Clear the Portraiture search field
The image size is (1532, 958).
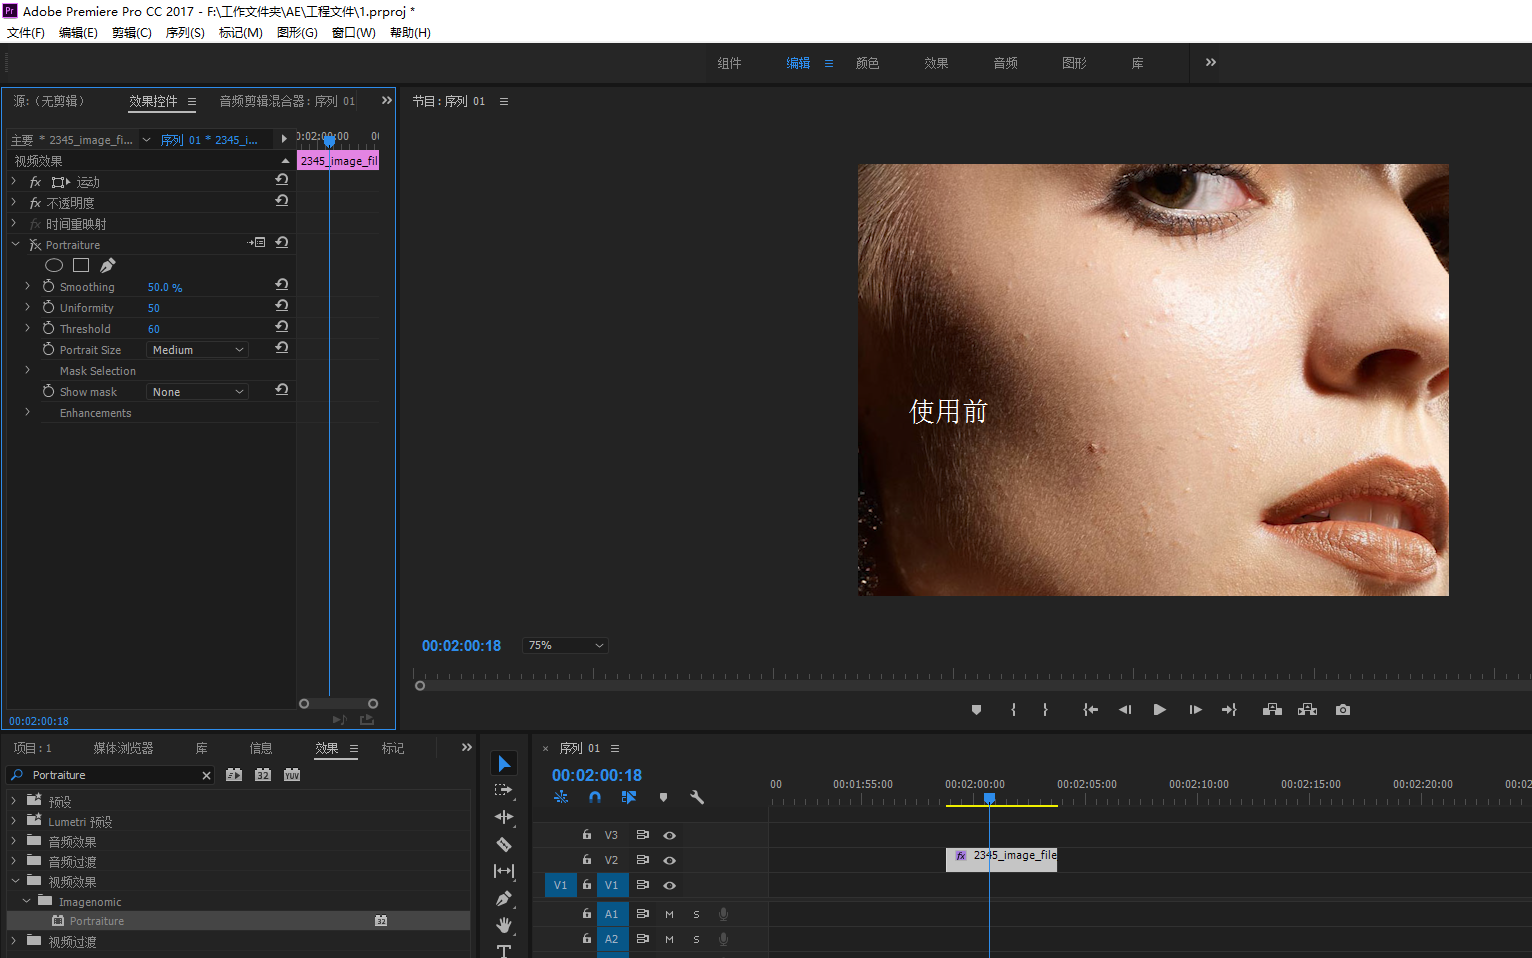(x=206, y=775)
